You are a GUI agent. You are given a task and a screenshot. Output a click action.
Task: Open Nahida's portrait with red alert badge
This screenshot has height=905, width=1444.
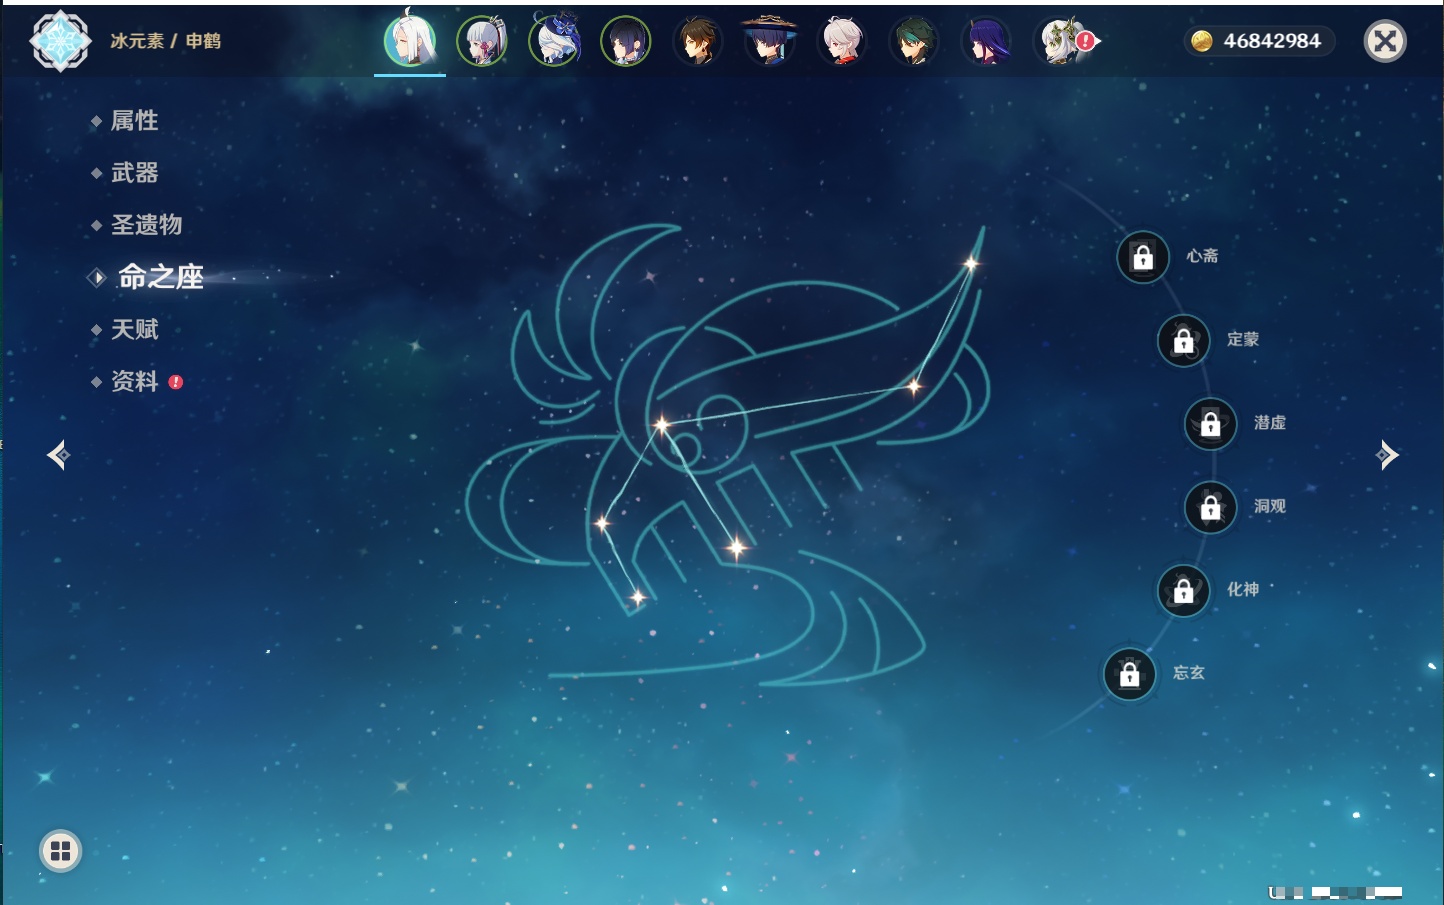tap(1062, 41)
